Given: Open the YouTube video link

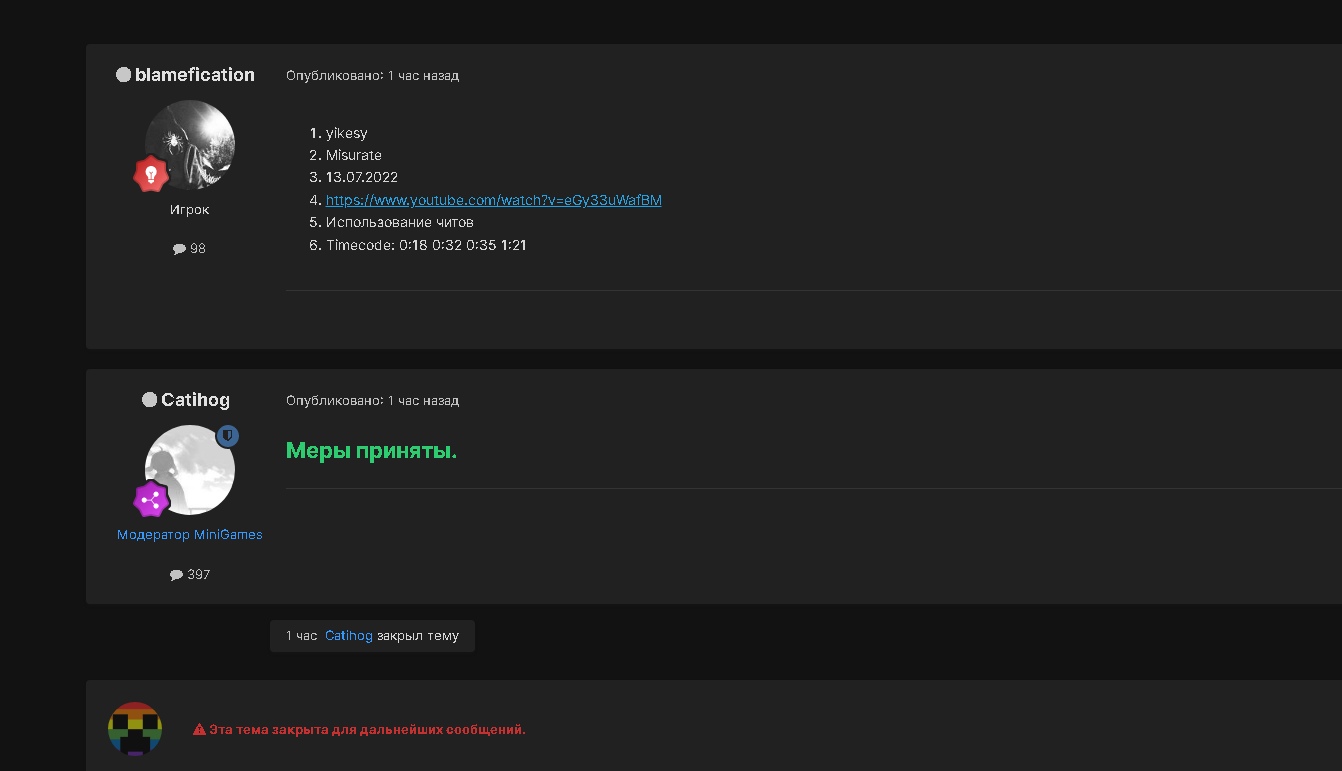Looking at the screenshot, I should (493, 200).
